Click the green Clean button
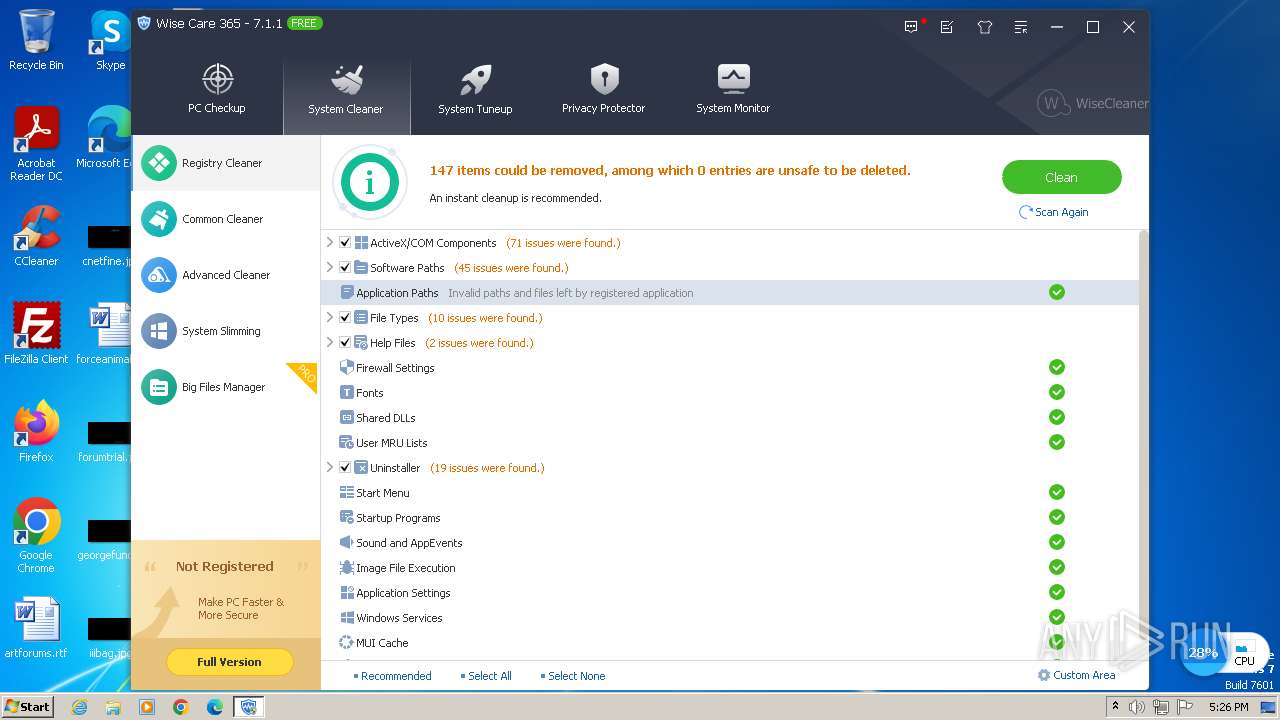1280x720 pixels. tap(1061, 177)
